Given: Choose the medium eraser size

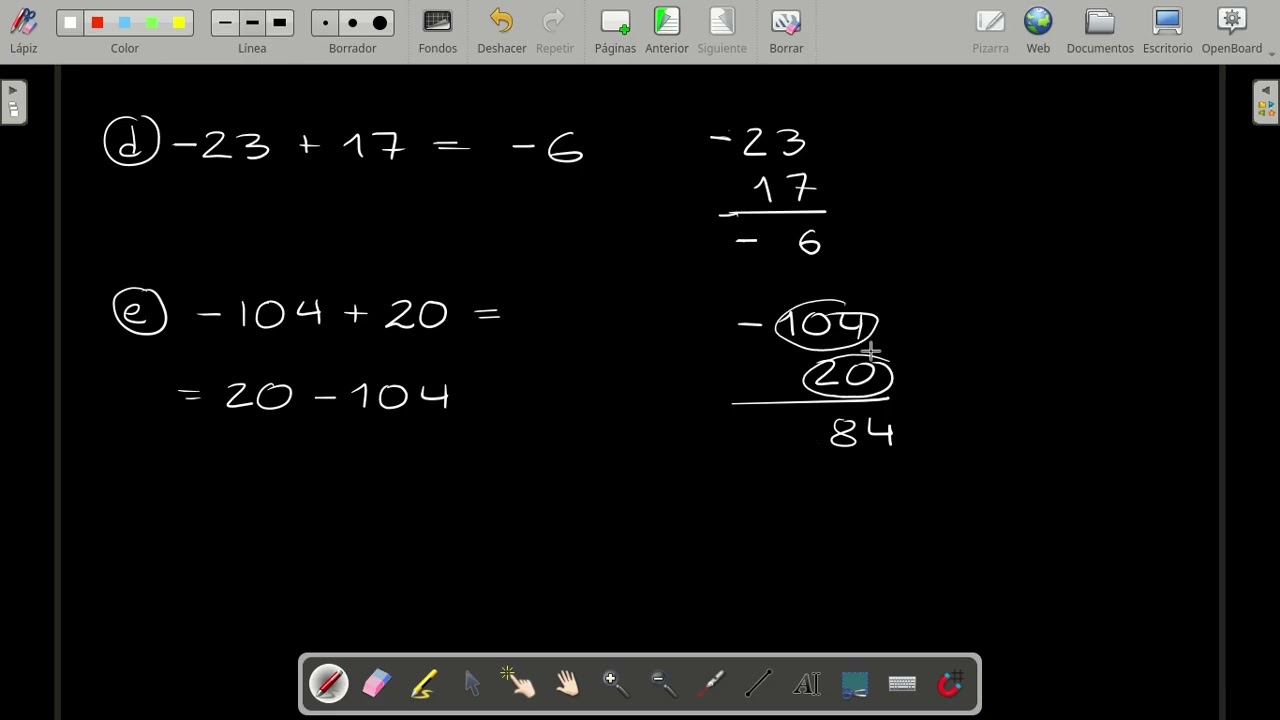Looking at the screenshot, I should point(352,23).
